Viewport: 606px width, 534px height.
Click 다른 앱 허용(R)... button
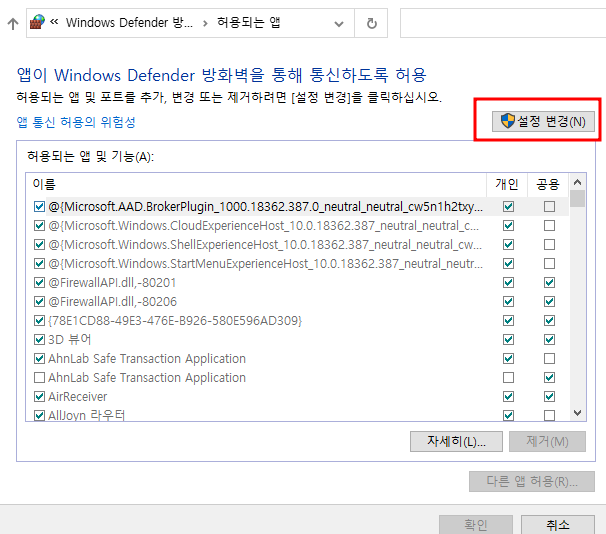click(x=532, y=481)
